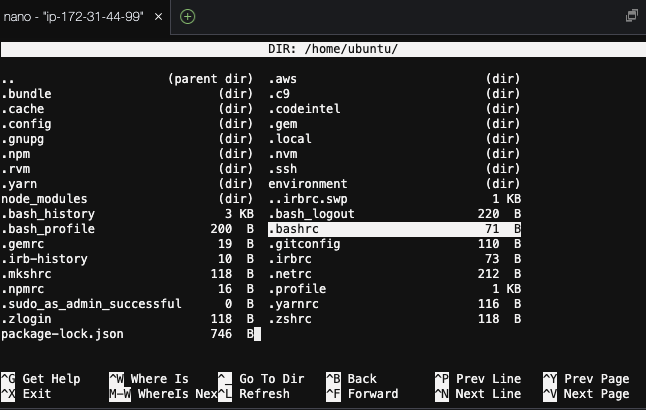Select the .zshrc file entry
The image size is (646, 410).
point(394,319)
